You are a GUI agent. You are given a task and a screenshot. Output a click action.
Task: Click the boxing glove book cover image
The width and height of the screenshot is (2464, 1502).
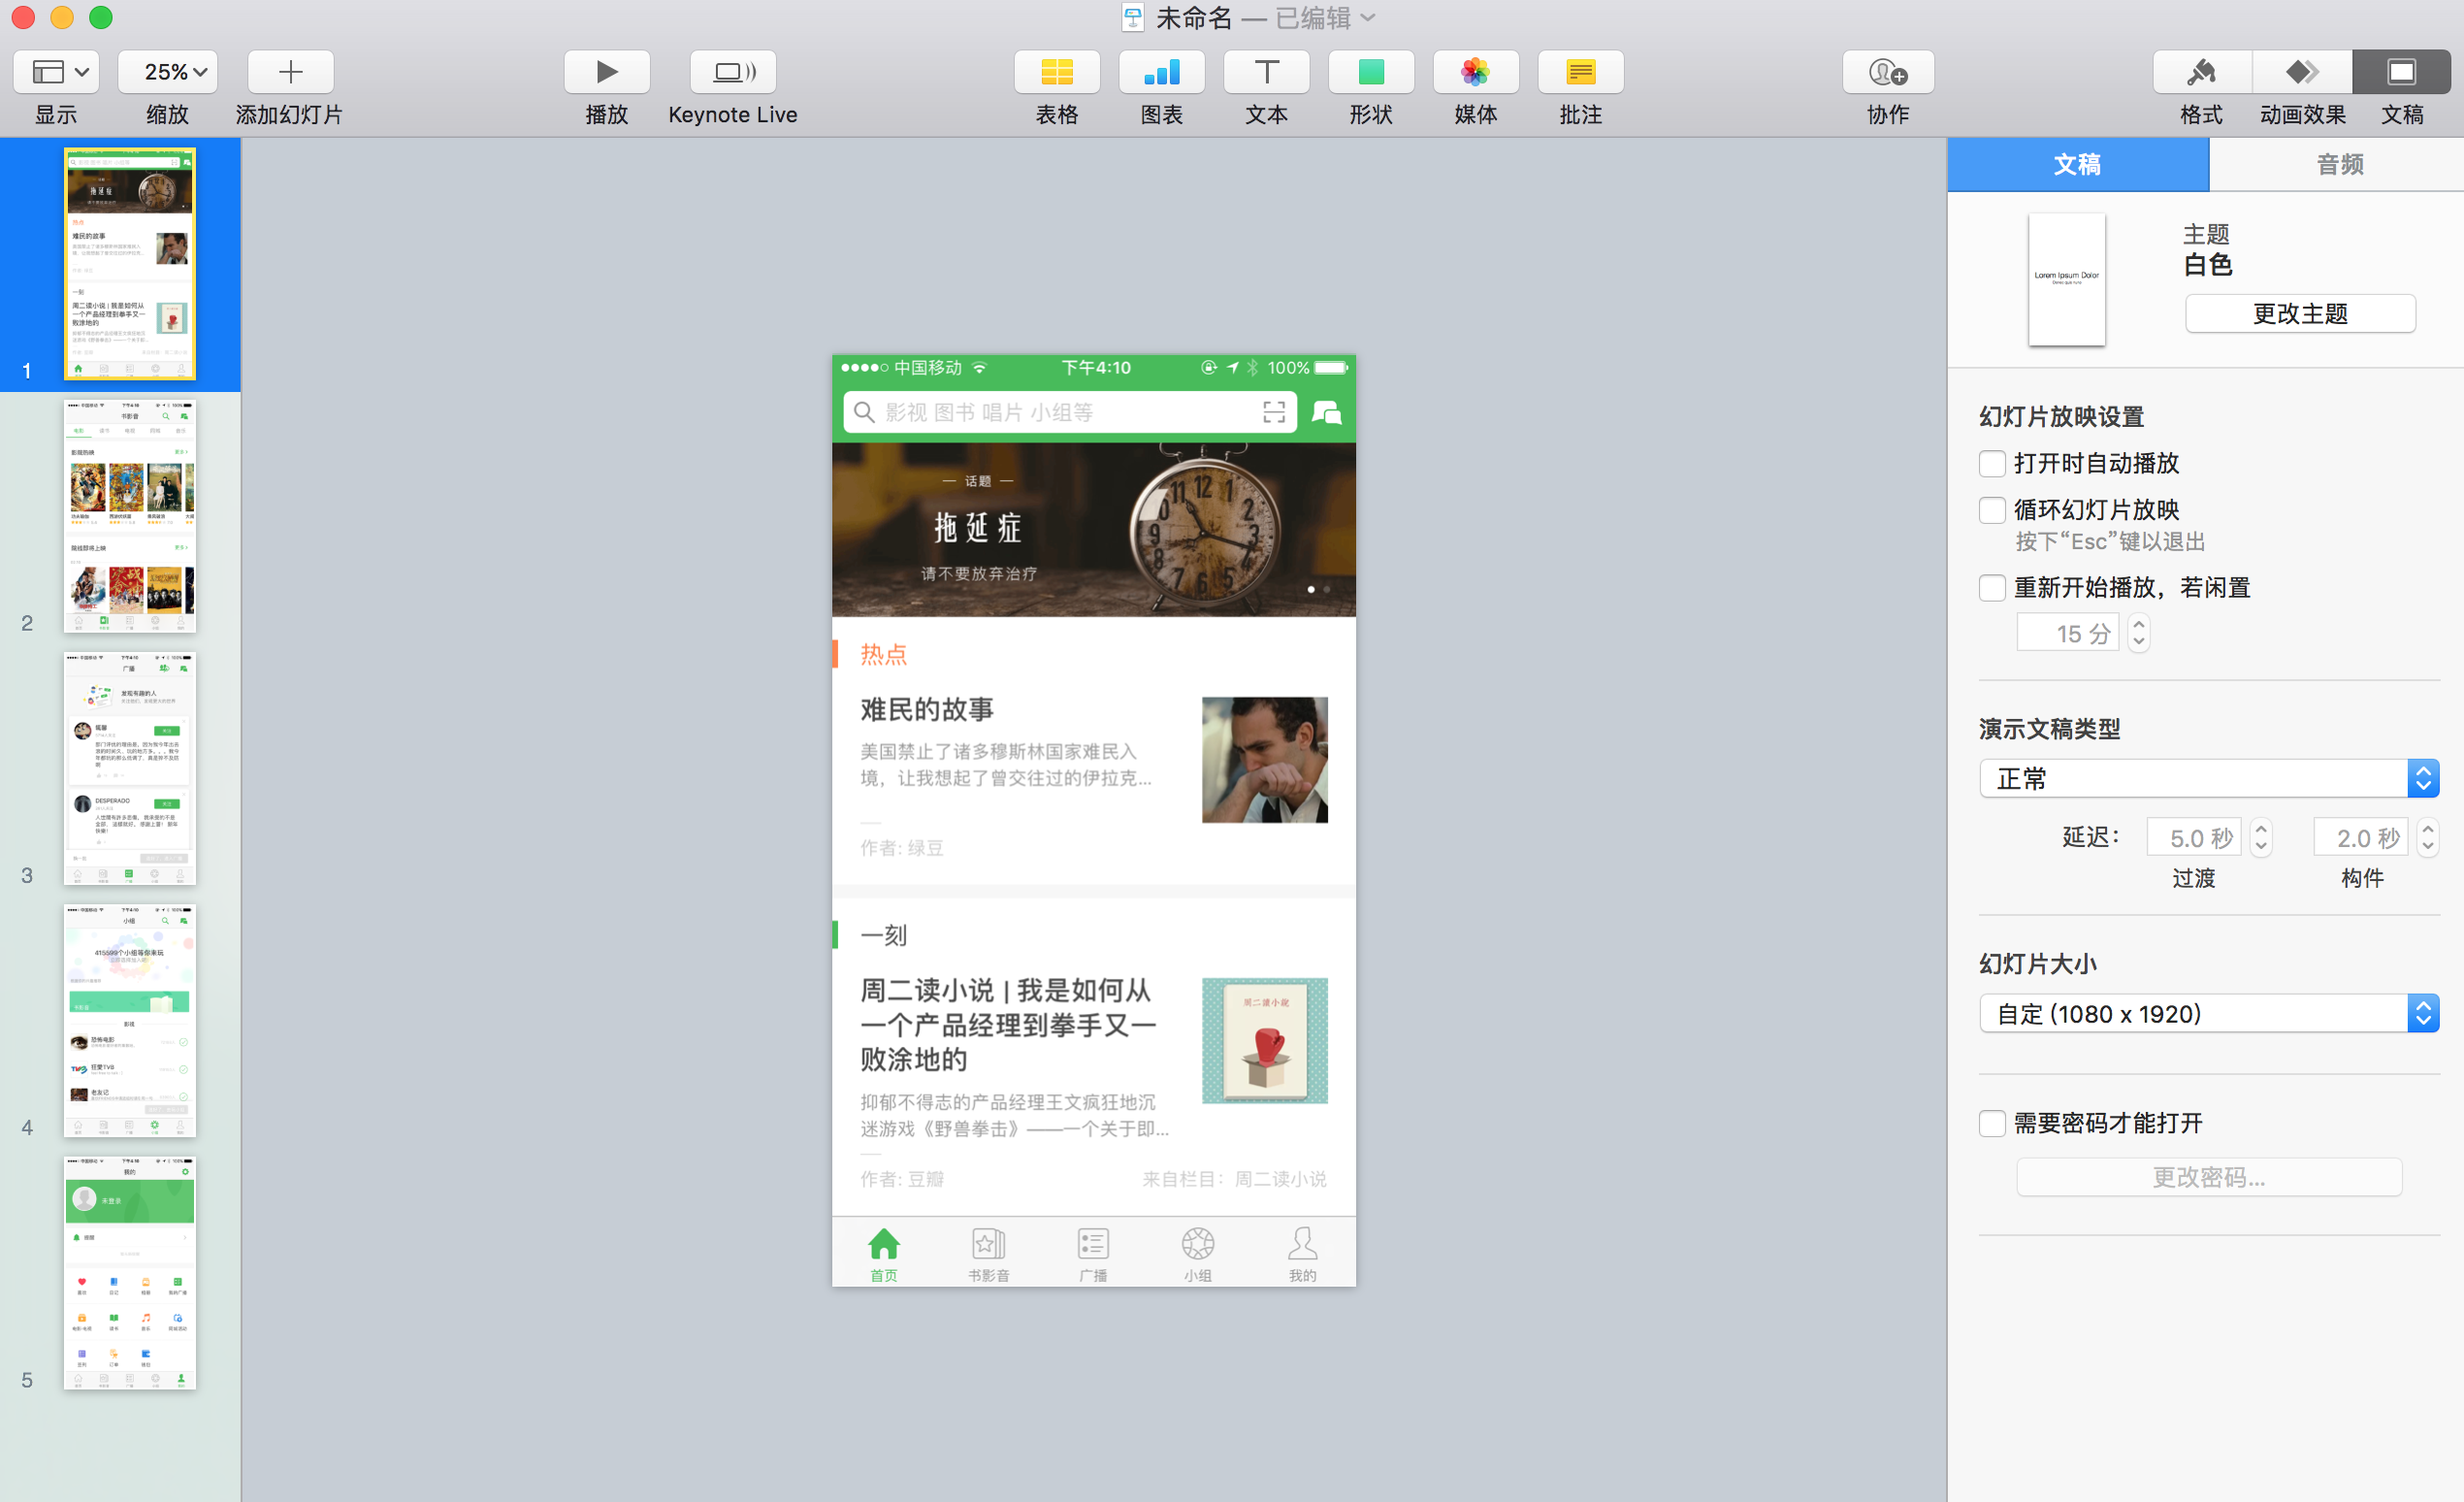pos(1265,1041)
